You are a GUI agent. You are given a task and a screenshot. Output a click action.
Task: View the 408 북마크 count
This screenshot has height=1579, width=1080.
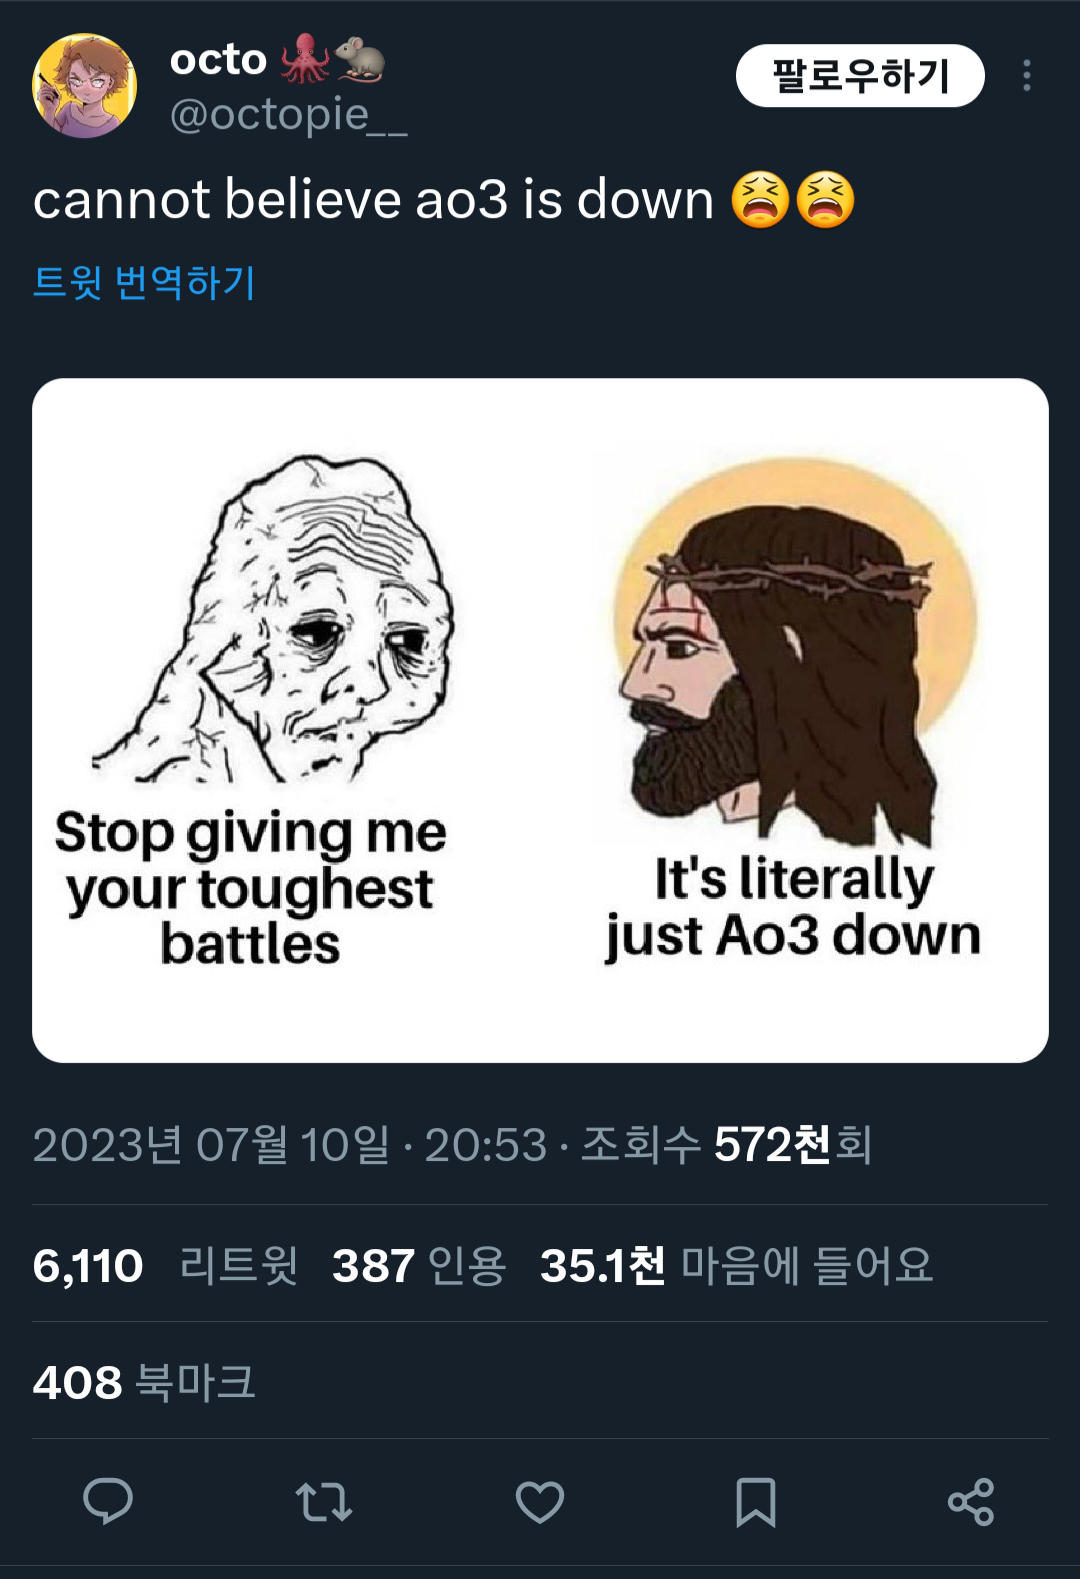pos(145,1383)
